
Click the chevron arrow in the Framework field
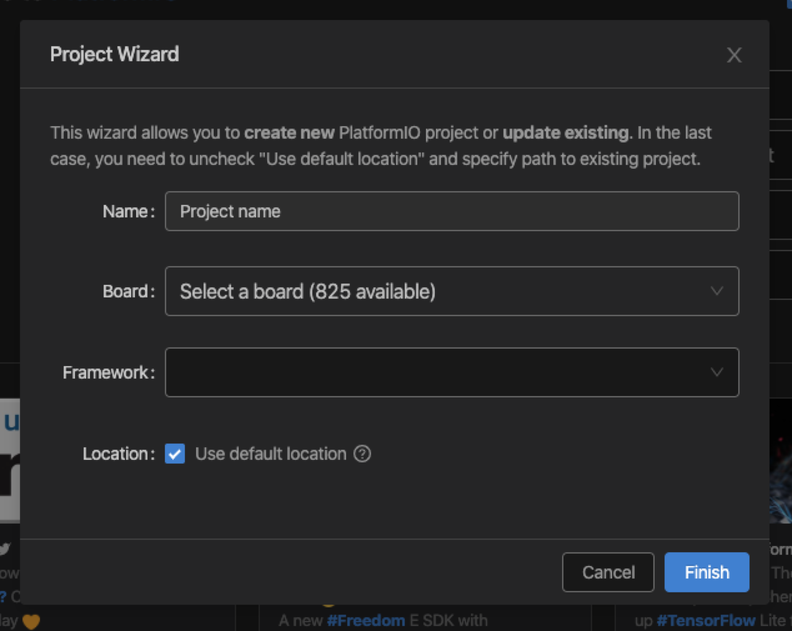coord(716,372)
